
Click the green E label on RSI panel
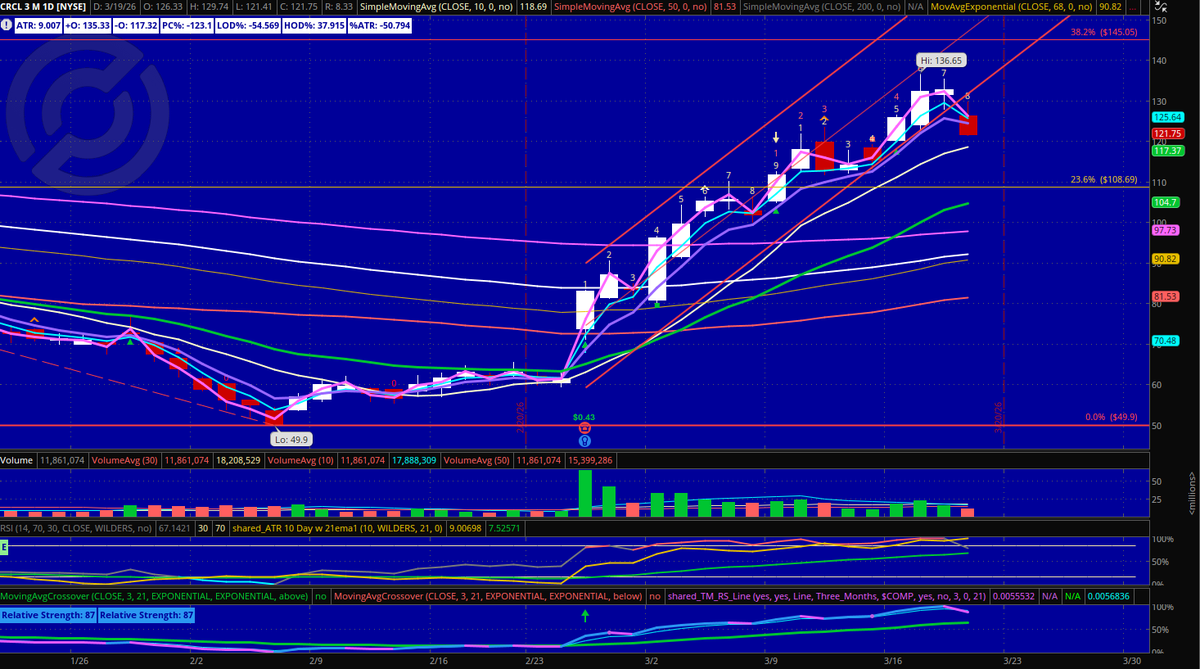coord(4,546)
